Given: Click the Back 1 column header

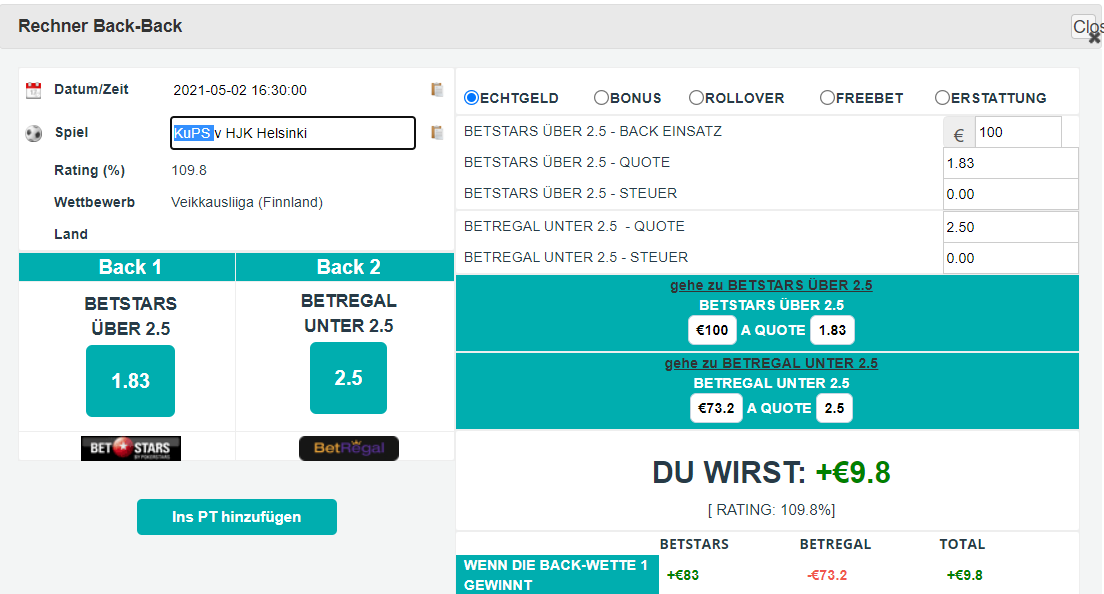Looking at the screenshot, I should click(x=127, y=267).
